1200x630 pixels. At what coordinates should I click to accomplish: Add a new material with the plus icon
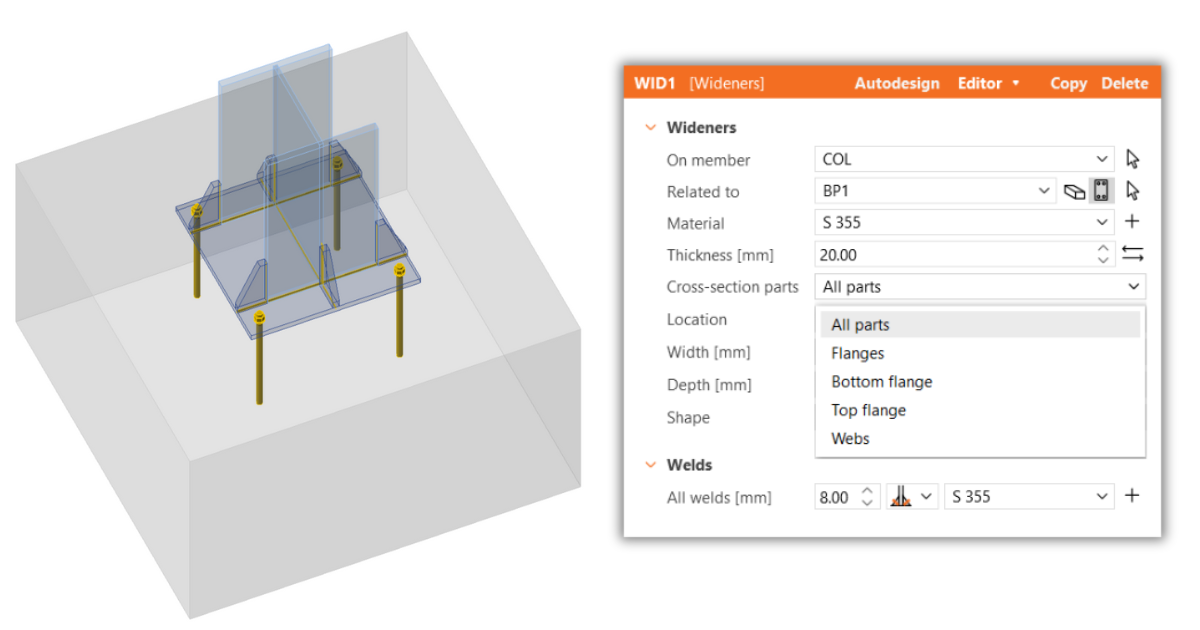tap(1132, 223)
